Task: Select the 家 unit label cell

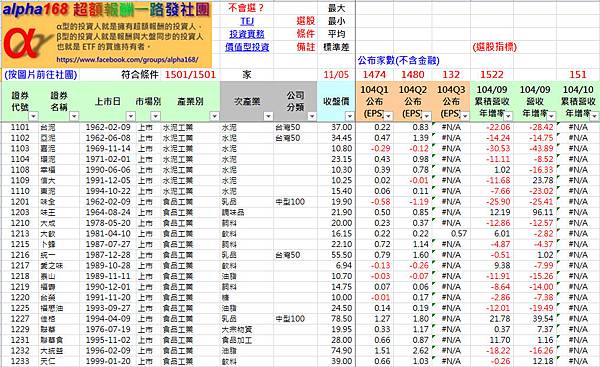Action: click(247, 75)
